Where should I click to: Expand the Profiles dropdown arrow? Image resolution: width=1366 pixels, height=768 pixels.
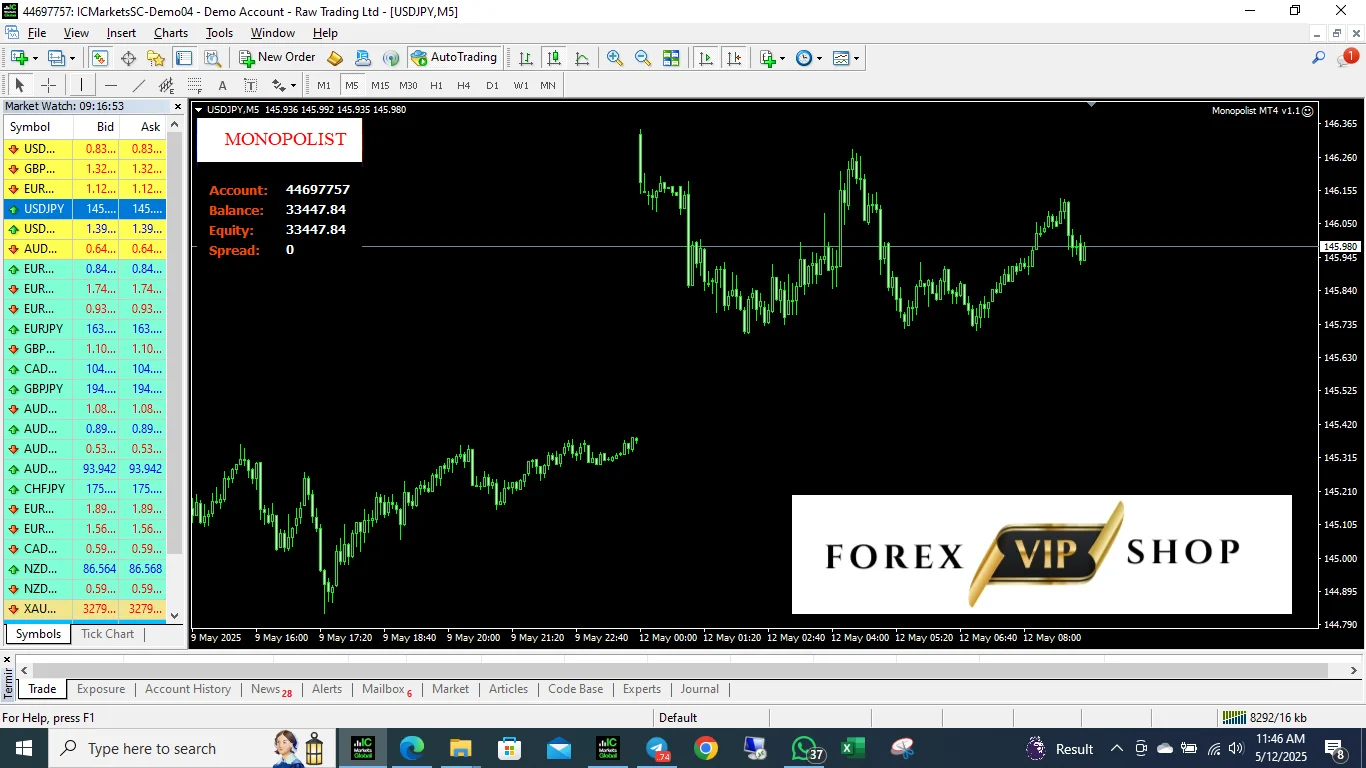tap(72, 58)
